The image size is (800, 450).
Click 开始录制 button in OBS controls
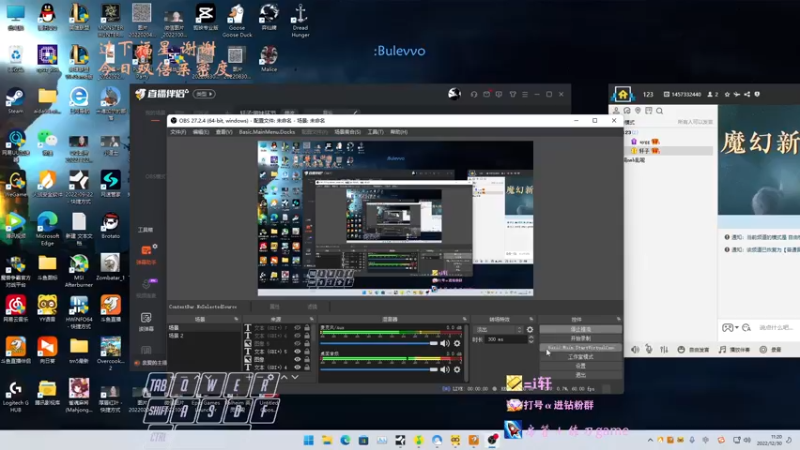(581, 338)
